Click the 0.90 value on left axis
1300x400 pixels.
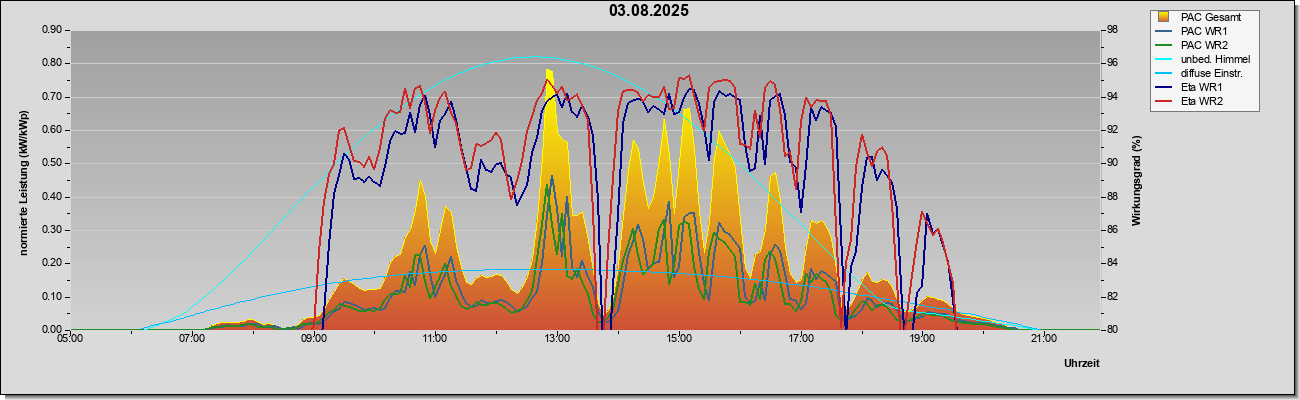click(52, 30)
